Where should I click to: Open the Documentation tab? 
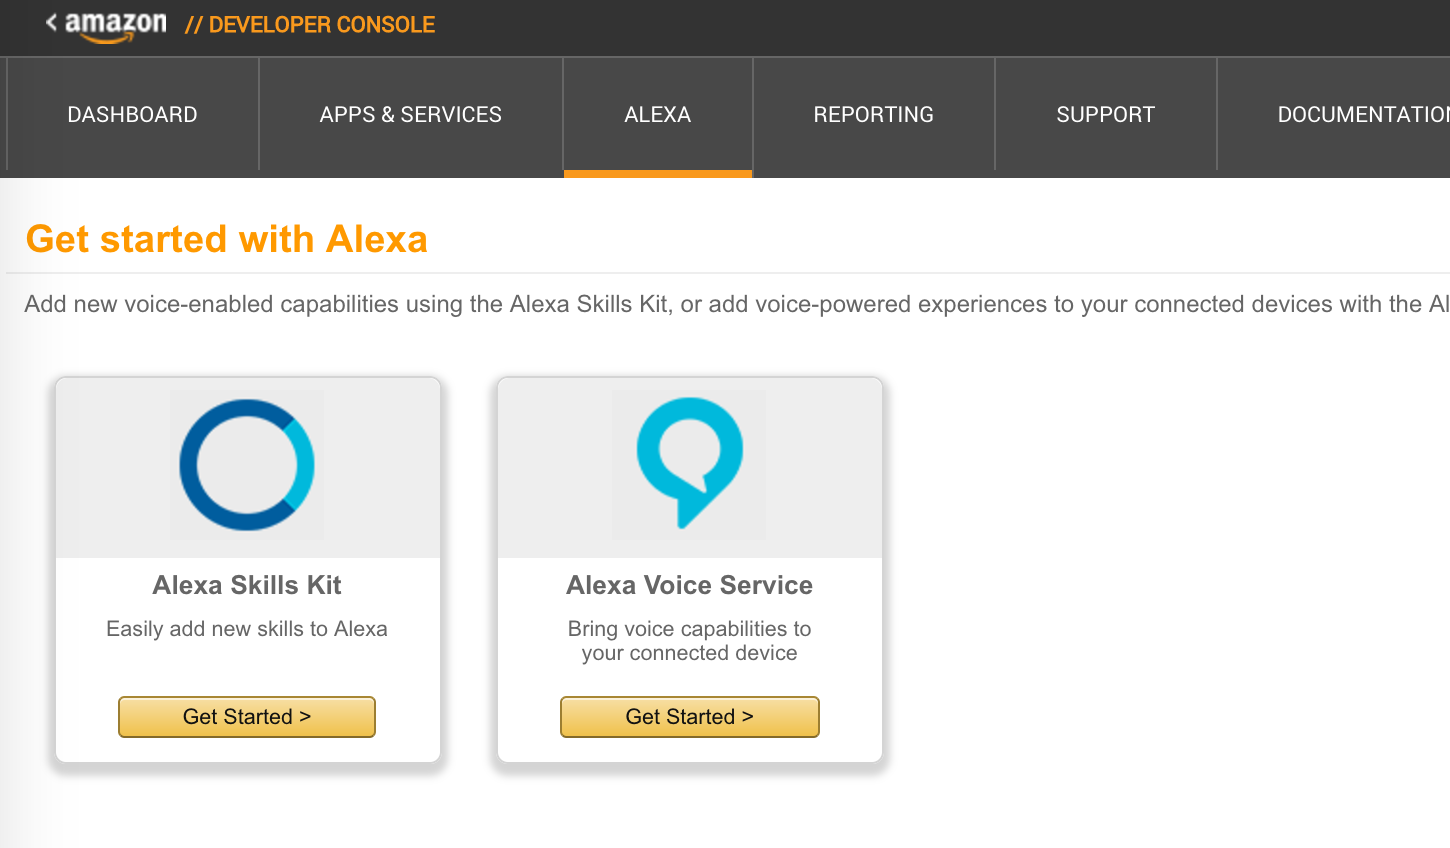point(1334,115)
